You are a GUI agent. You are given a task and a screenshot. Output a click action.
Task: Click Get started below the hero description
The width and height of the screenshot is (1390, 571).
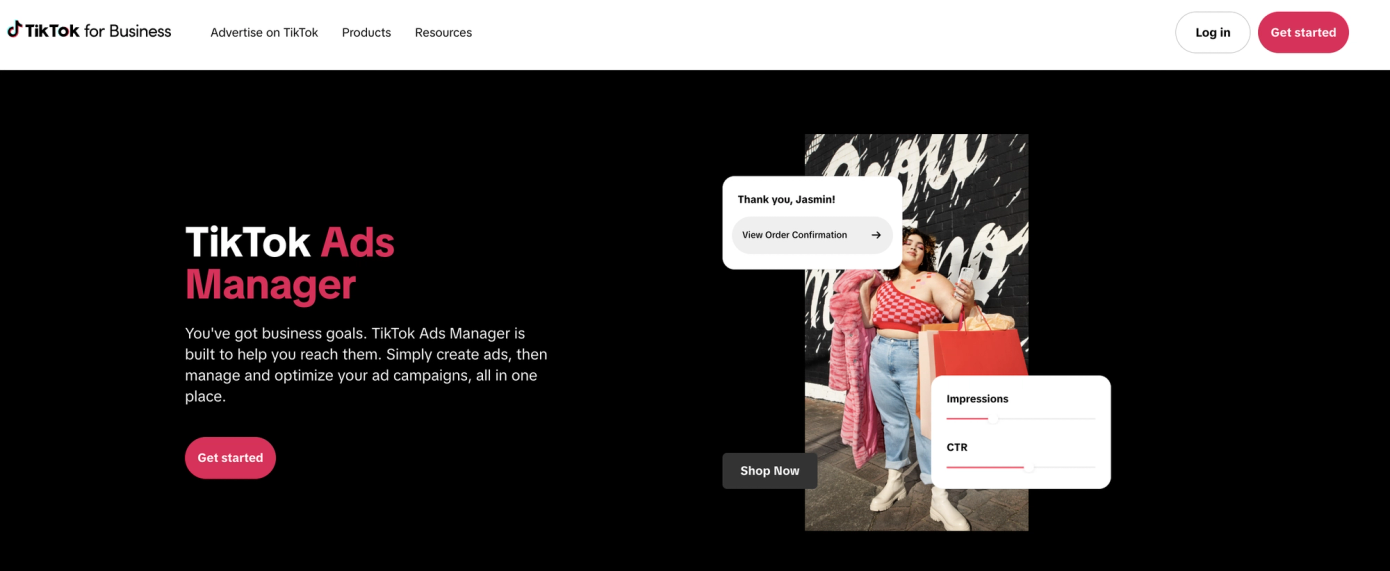coord(230,457)
